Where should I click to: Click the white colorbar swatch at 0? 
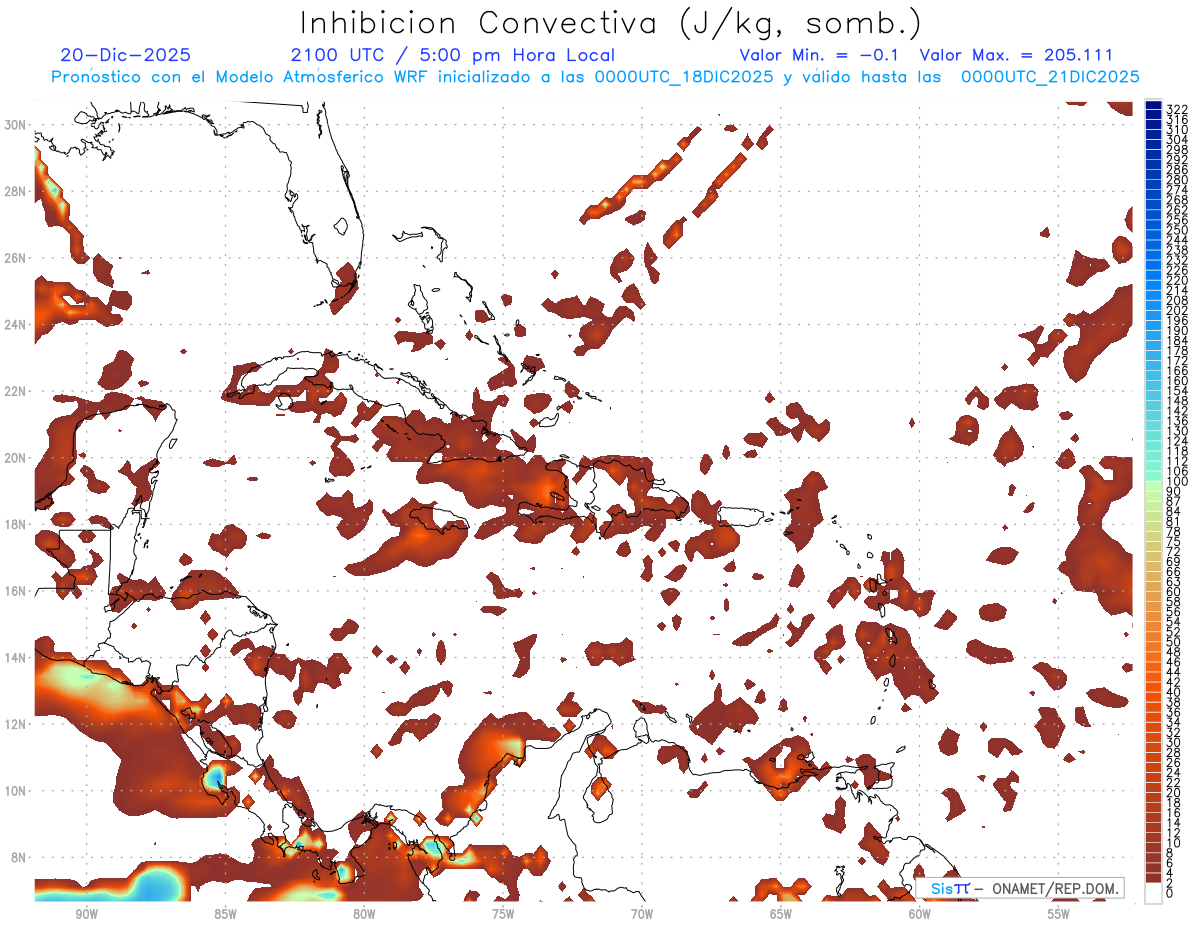[1153, 892]
